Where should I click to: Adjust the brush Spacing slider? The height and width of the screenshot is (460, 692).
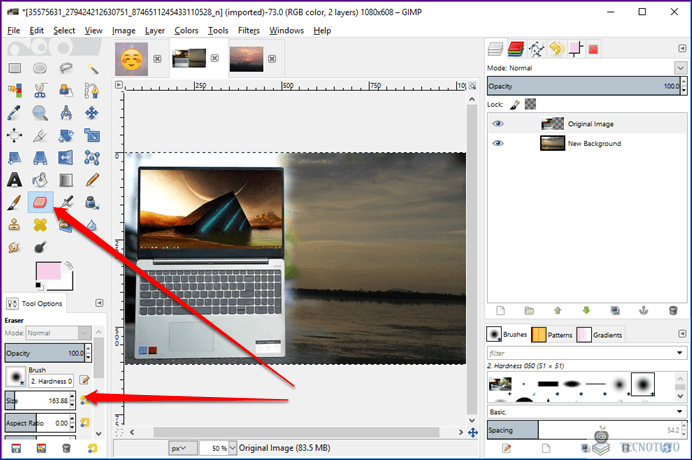pos(583,430)
